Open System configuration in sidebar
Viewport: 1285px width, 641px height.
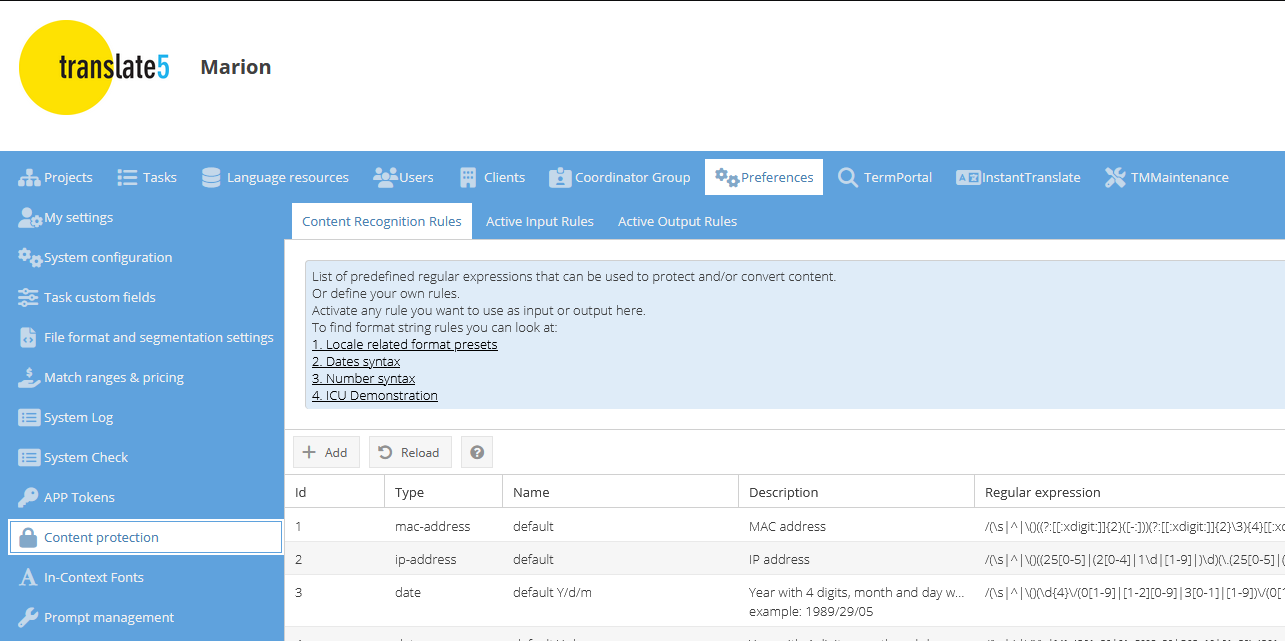[145, 257]
